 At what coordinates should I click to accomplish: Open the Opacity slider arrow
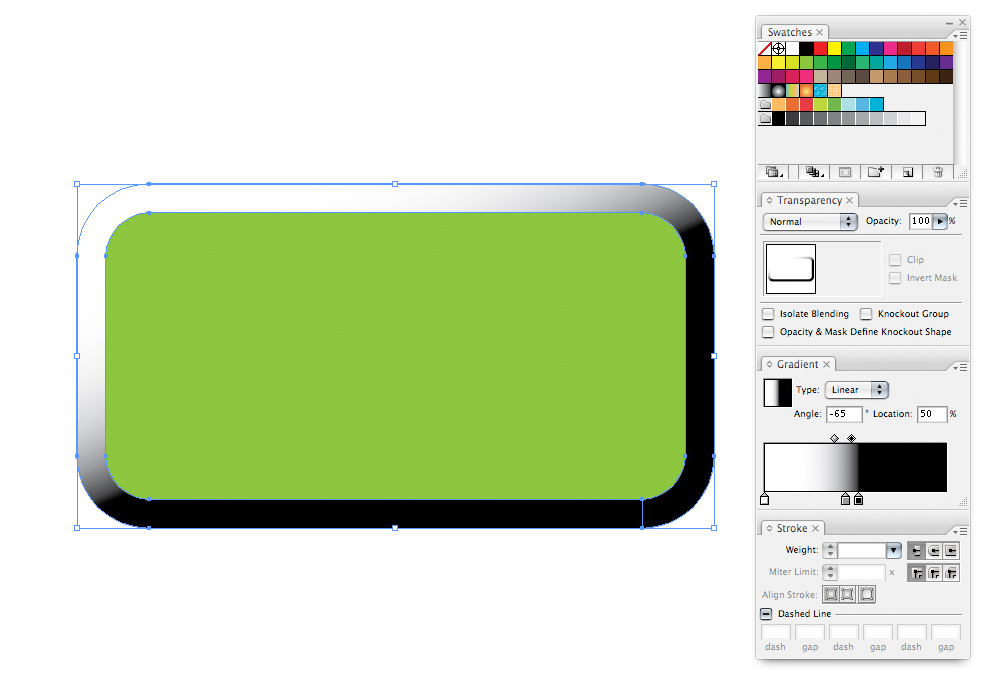coord(940,221)
